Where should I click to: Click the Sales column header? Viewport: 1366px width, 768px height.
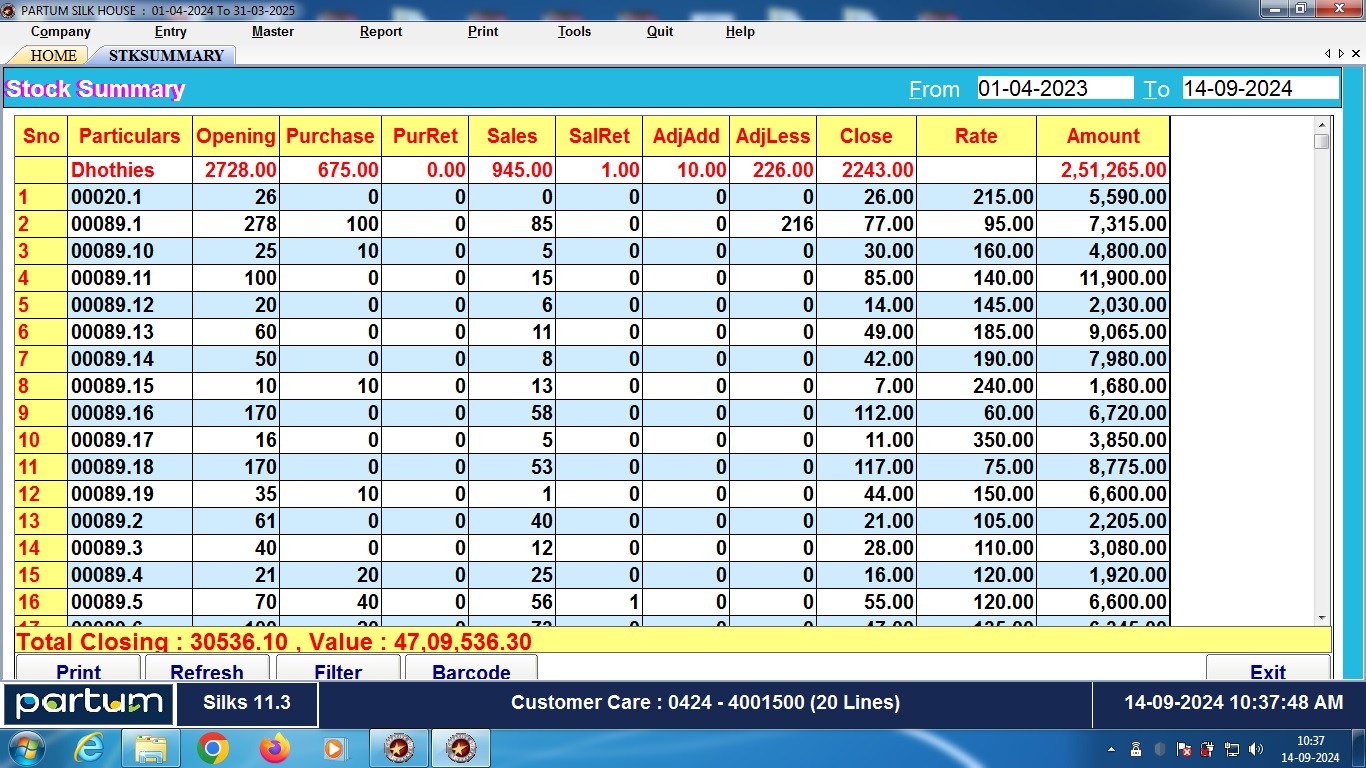point(512,136)
